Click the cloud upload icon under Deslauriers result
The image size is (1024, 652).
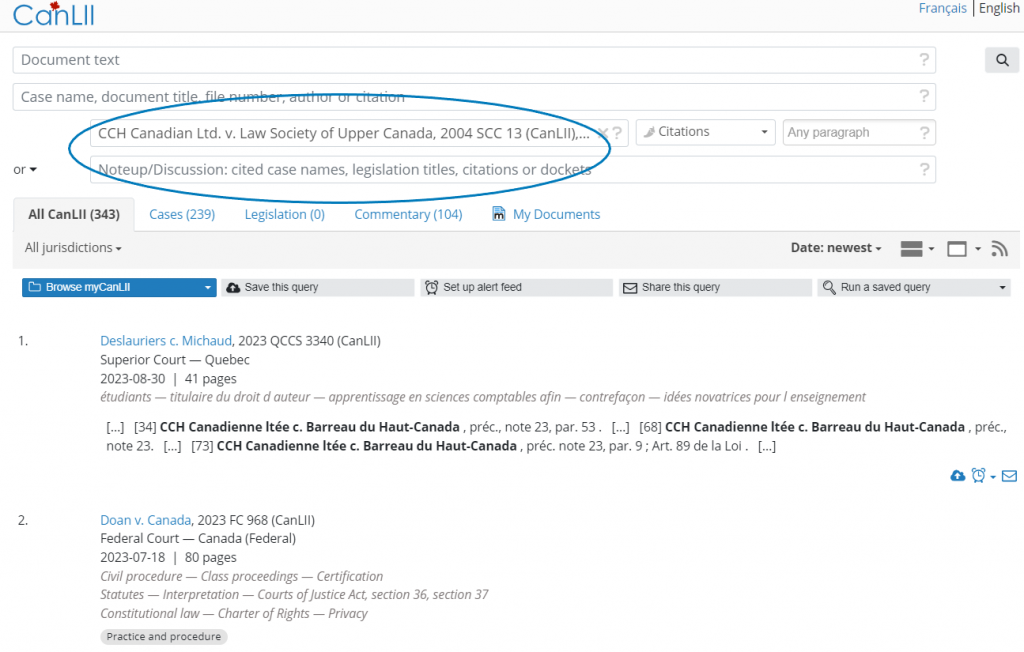tap(957, 476)
